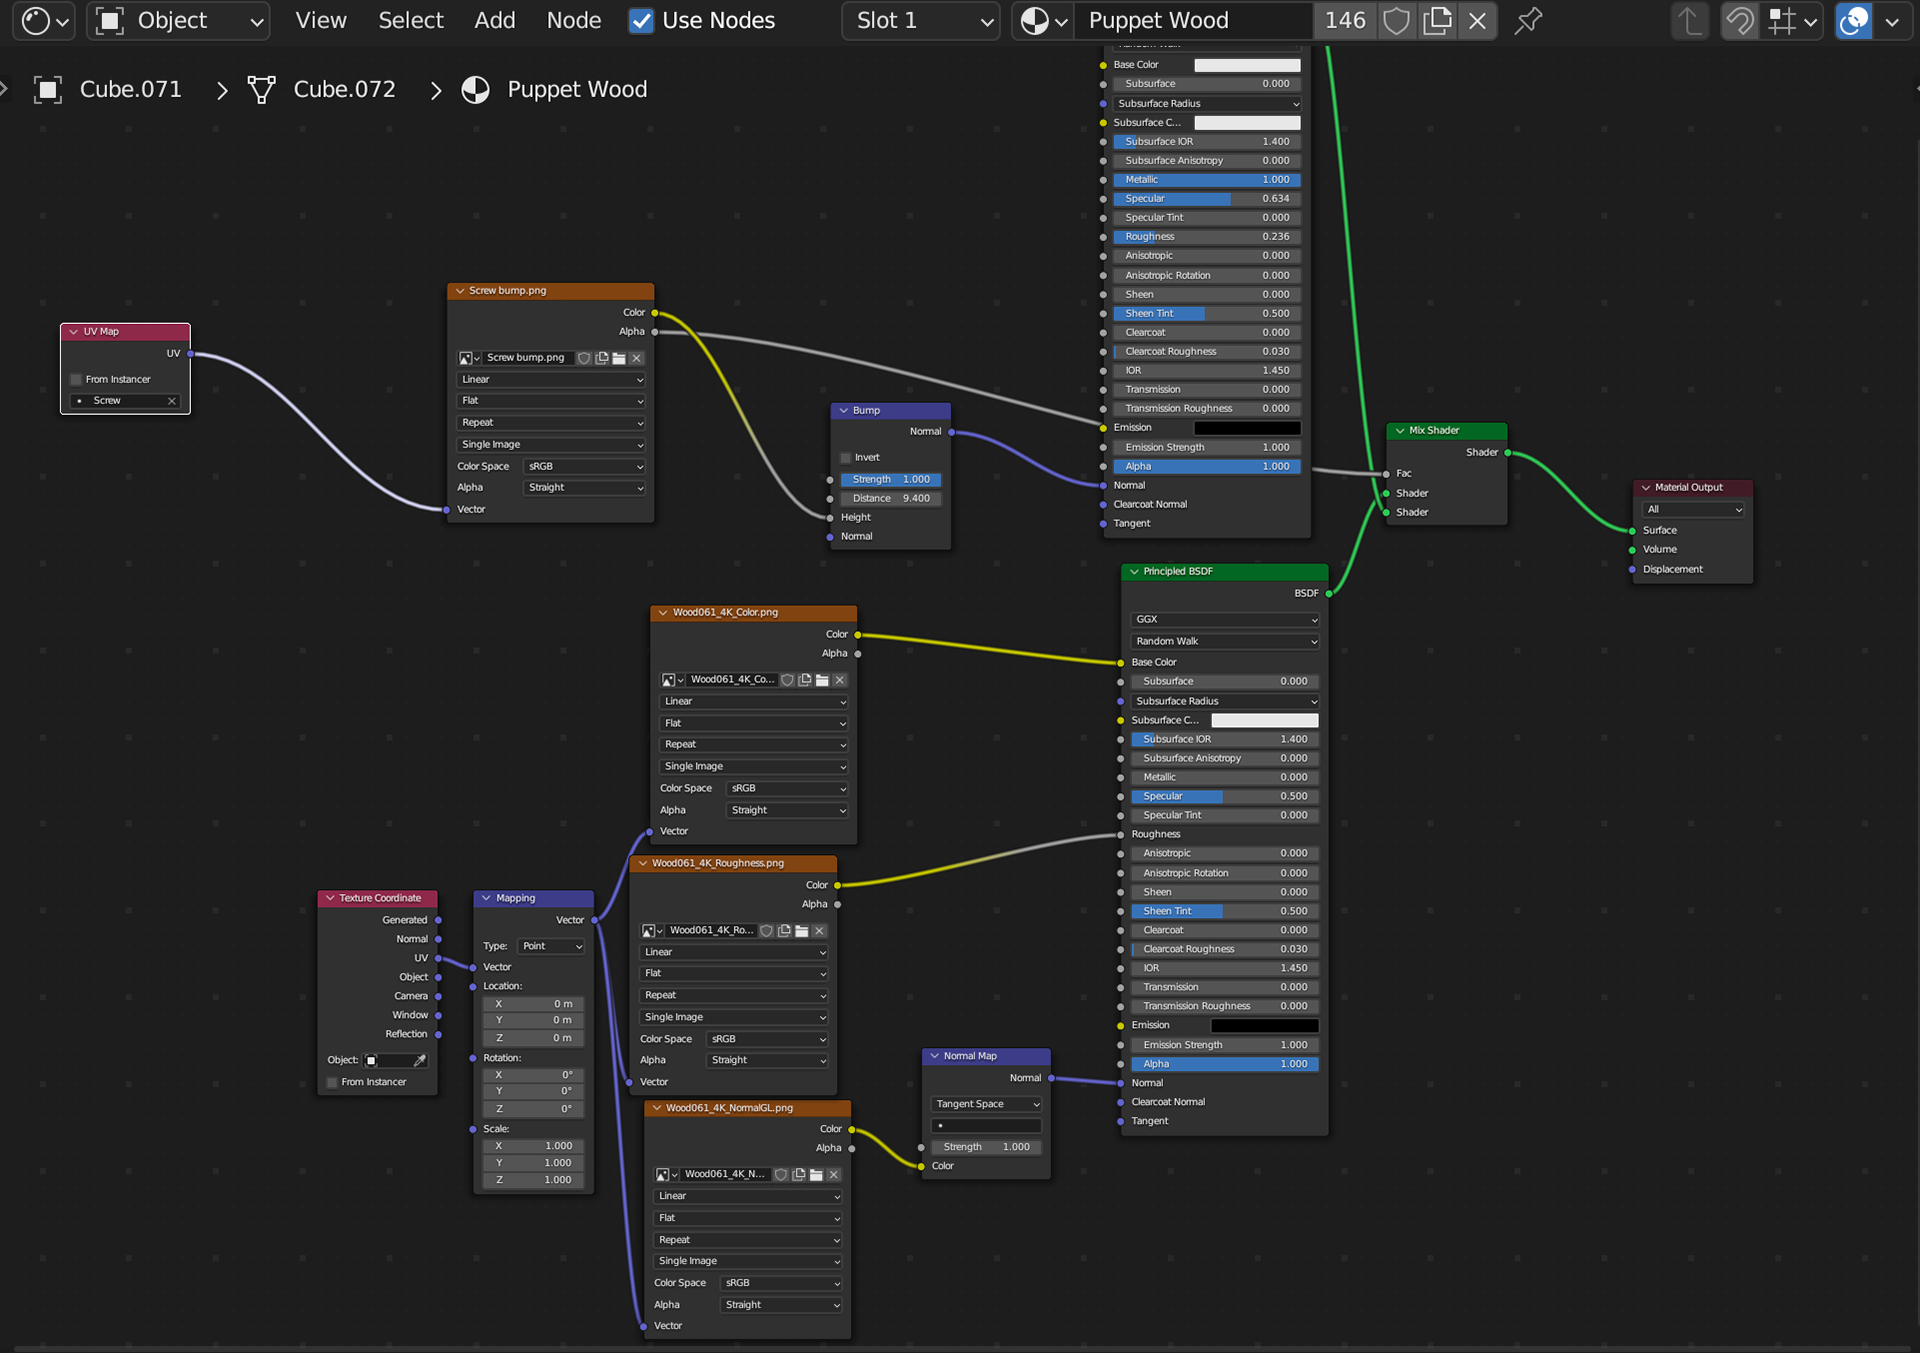This screenshot has width=1920, height=1353.
Task: Click the Puppet Wood material name field
Action: click(1190, 20)
